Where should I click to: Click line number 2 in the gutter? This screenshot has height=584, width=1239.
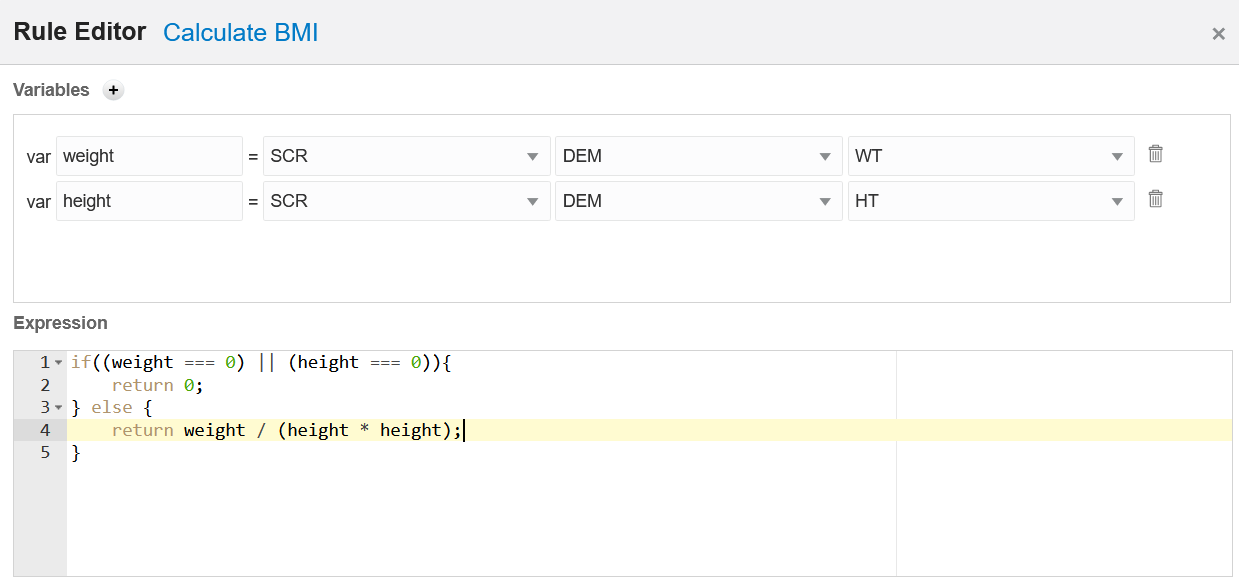click(45, 385)
